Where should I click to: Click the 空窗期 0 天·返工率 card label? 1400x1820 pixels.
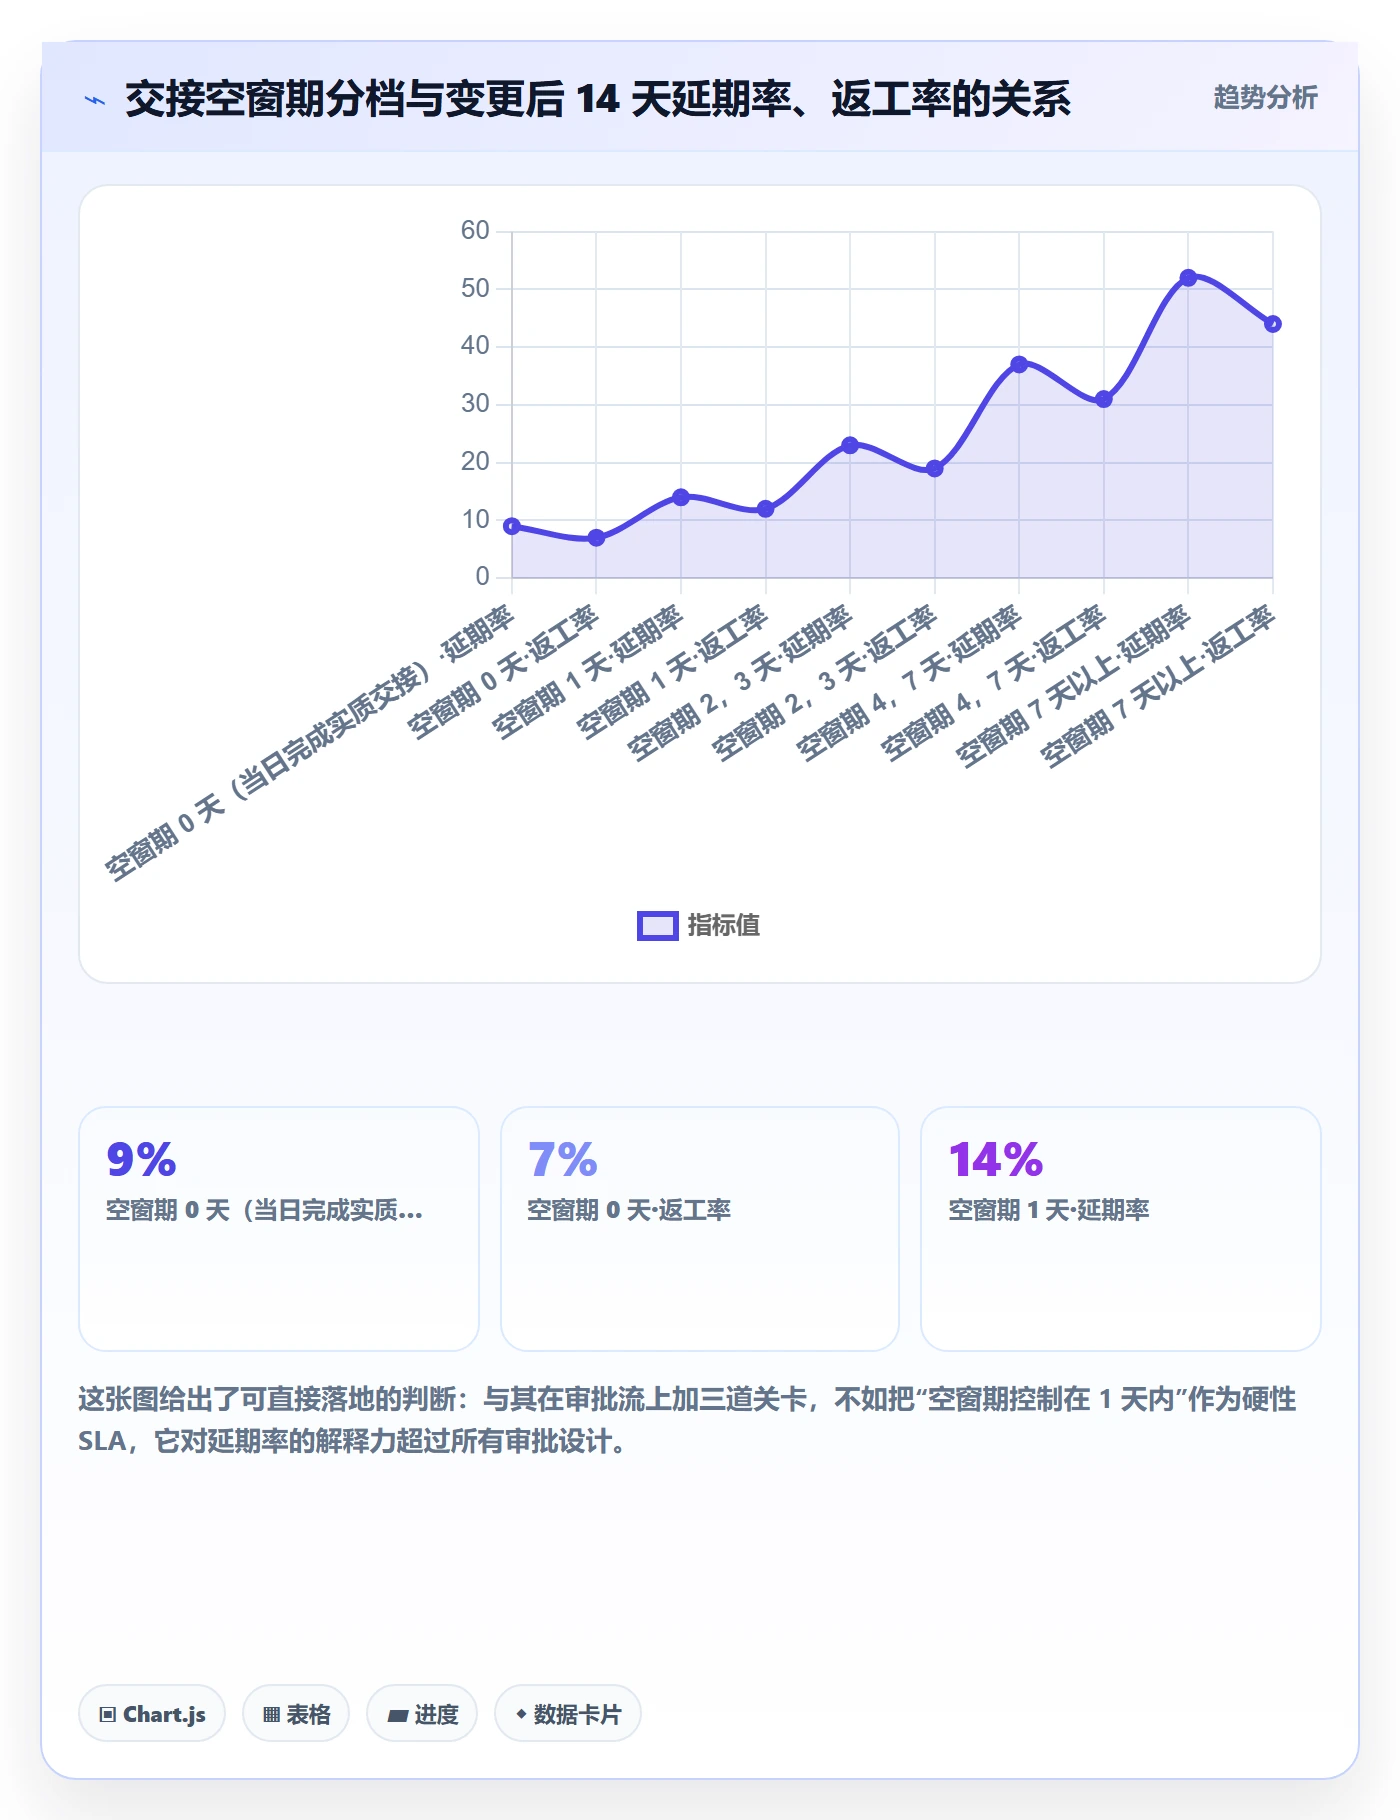(629, 1210)
